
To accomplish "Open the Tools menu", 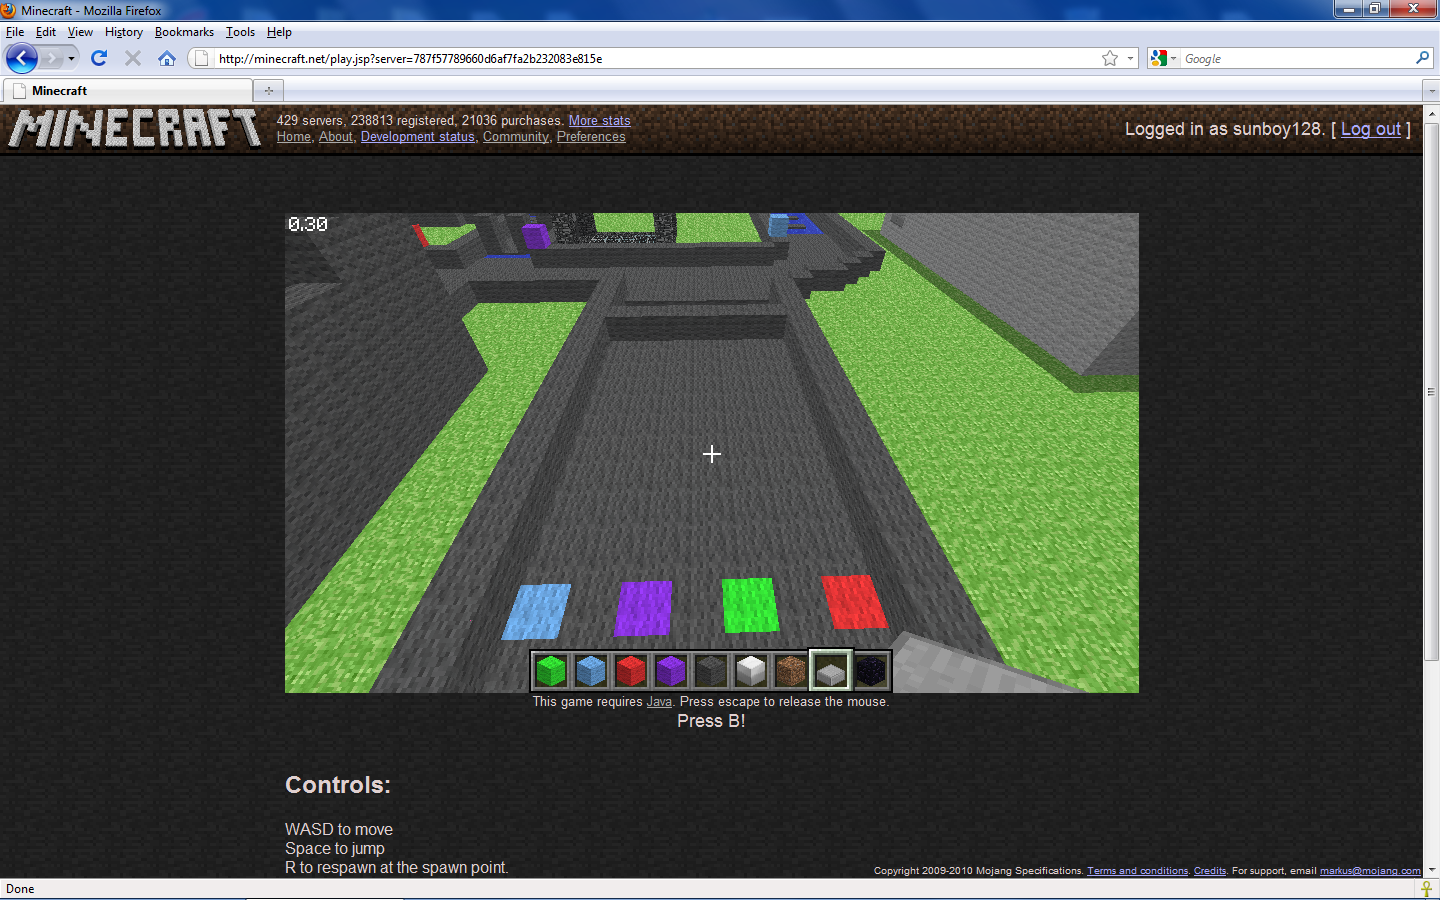I will tap(240, 32).
